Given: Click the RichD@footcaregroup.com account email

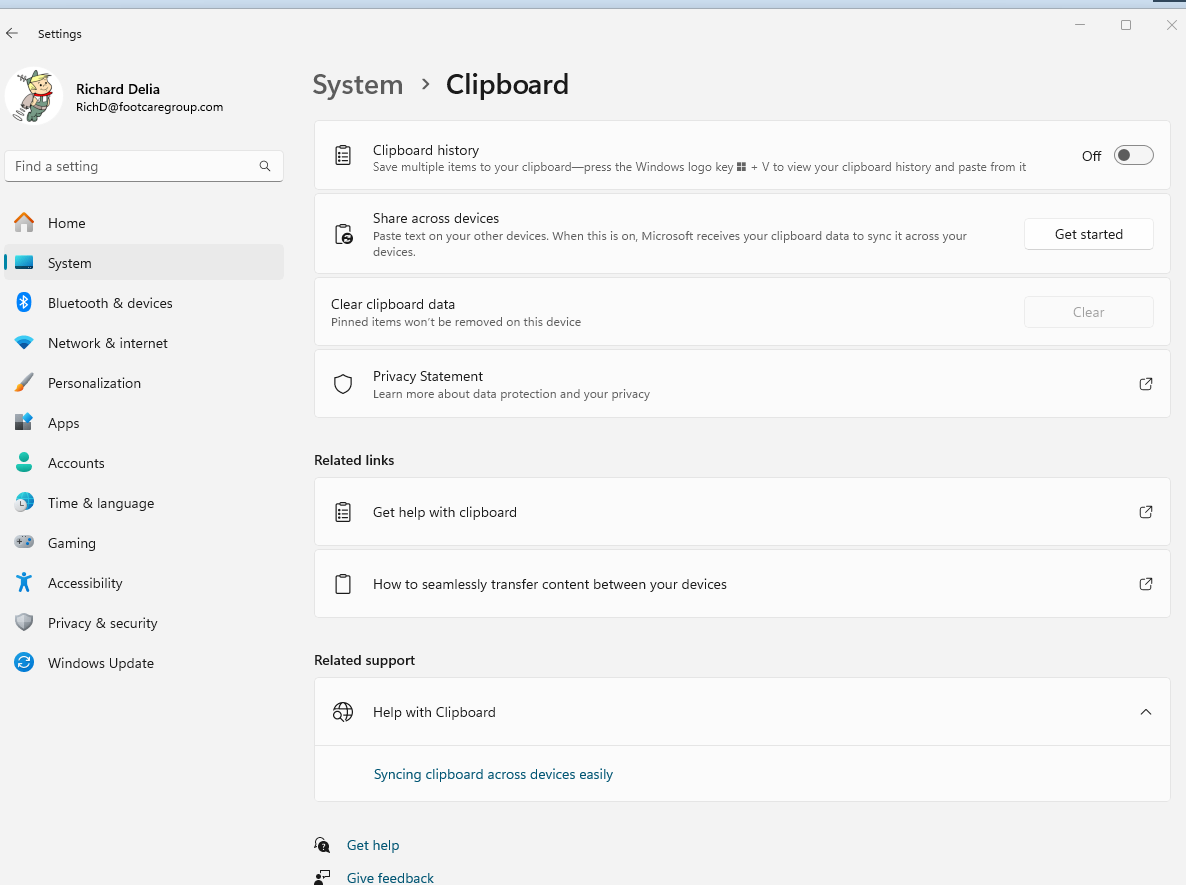Looking at the screenshot, I should click(x=150, y=107).
